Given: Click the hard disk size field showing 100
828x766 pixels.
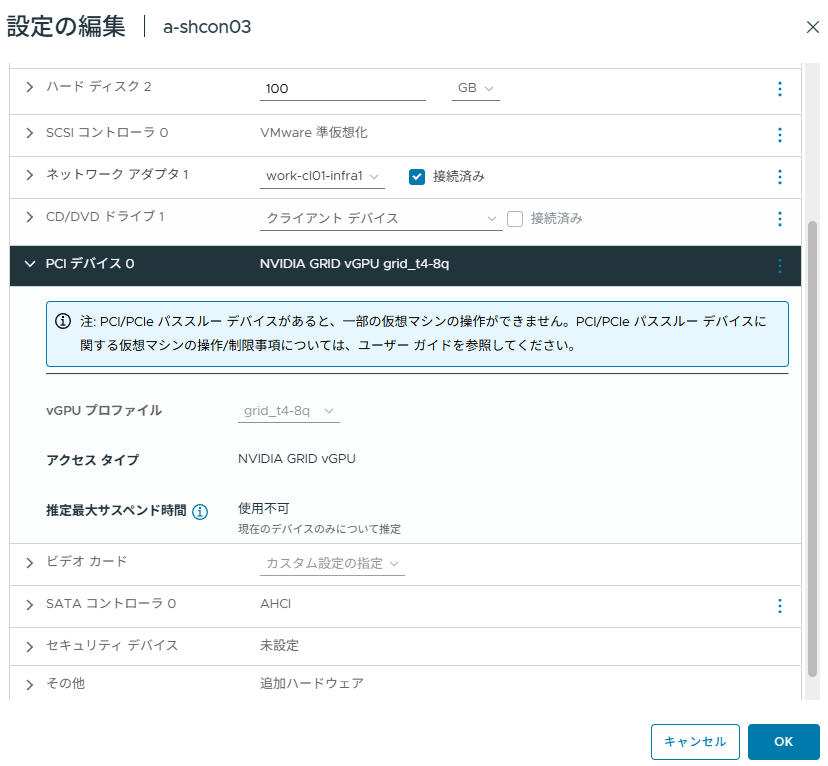Looking at the screenshot, I should point(343,88).
